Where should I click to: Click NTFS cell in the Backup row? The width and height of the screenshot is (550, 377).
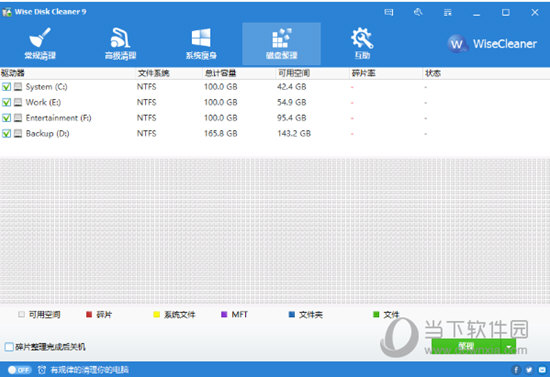click(147, 133)
